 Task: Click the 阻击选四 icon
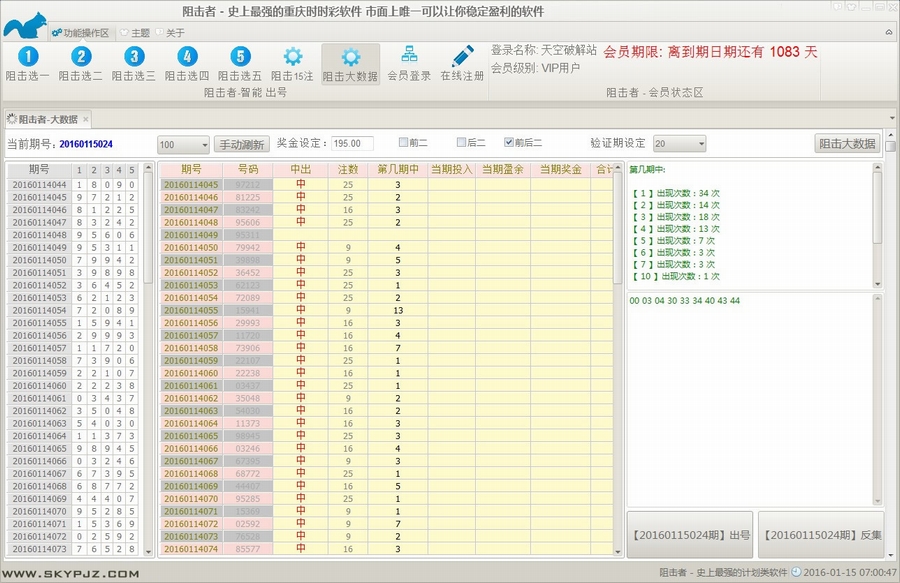click(188, 58)
